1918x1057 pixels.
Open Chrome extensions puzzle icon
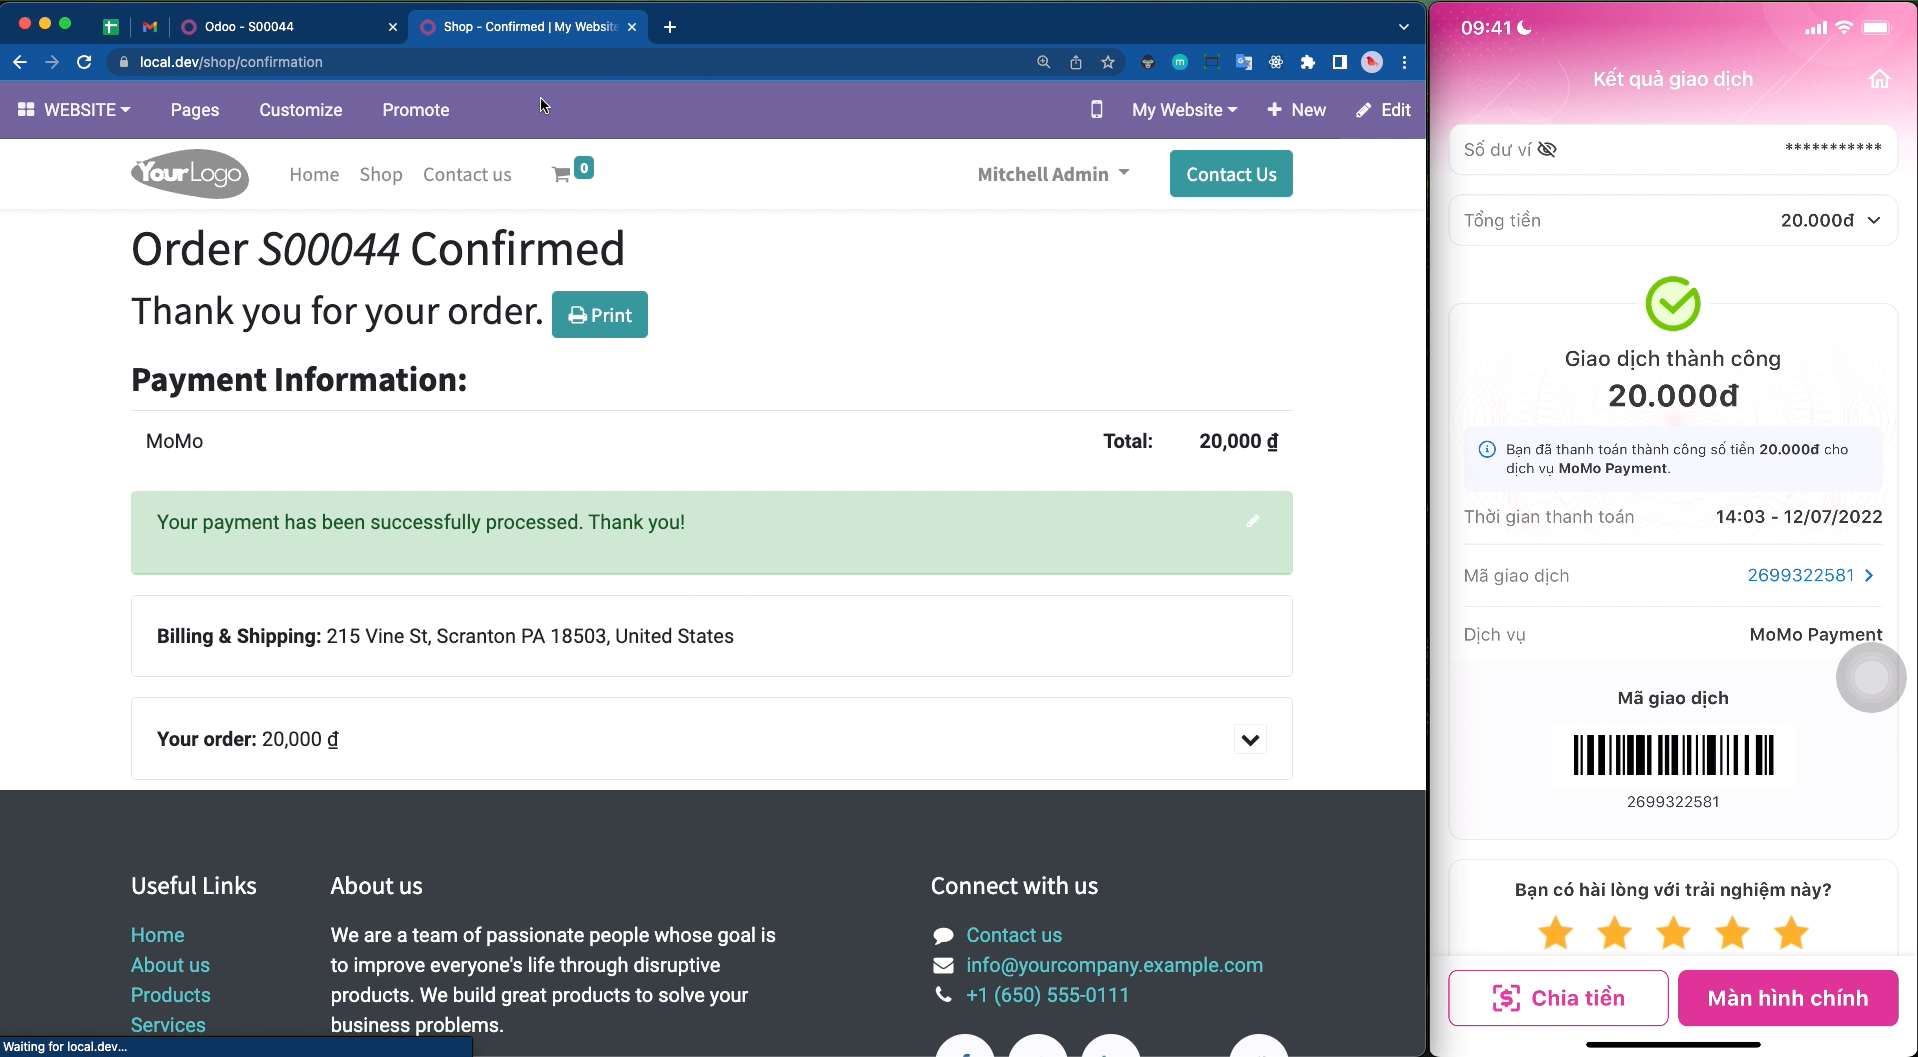pyautogui.click(x=1308, y=62)
